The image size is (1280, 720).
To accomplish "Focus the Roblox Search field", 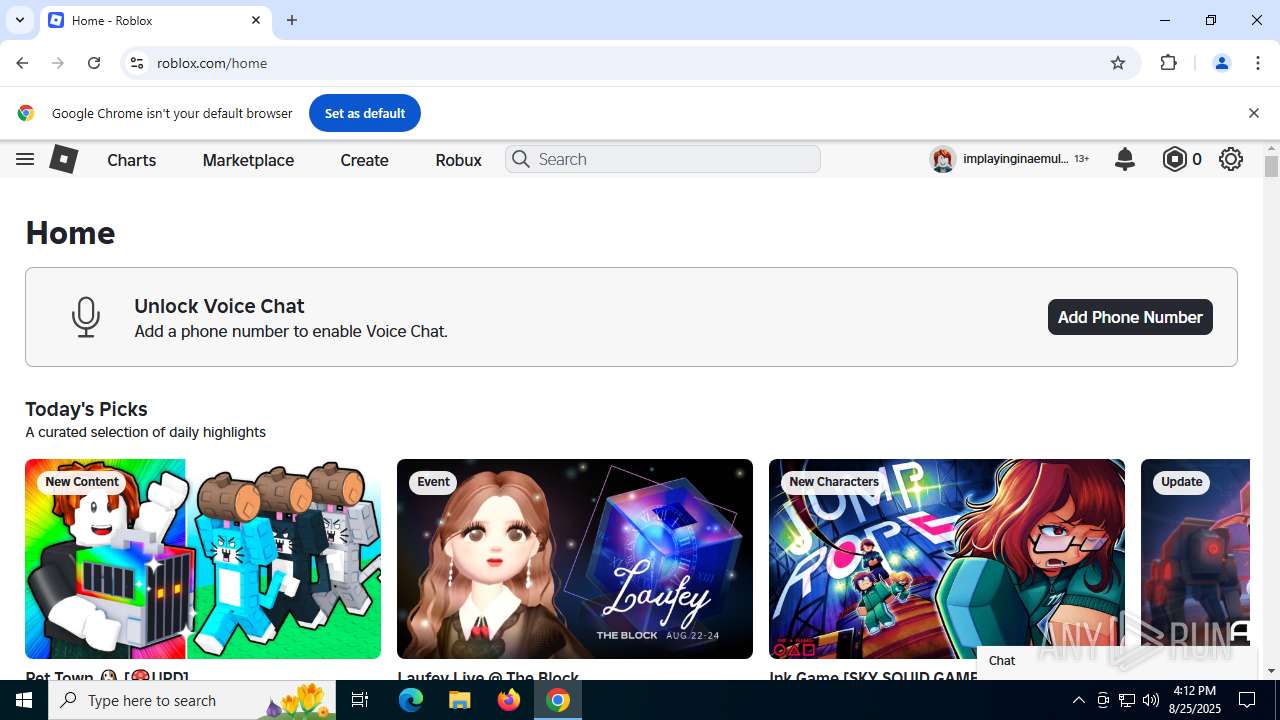I will point(663,159).
